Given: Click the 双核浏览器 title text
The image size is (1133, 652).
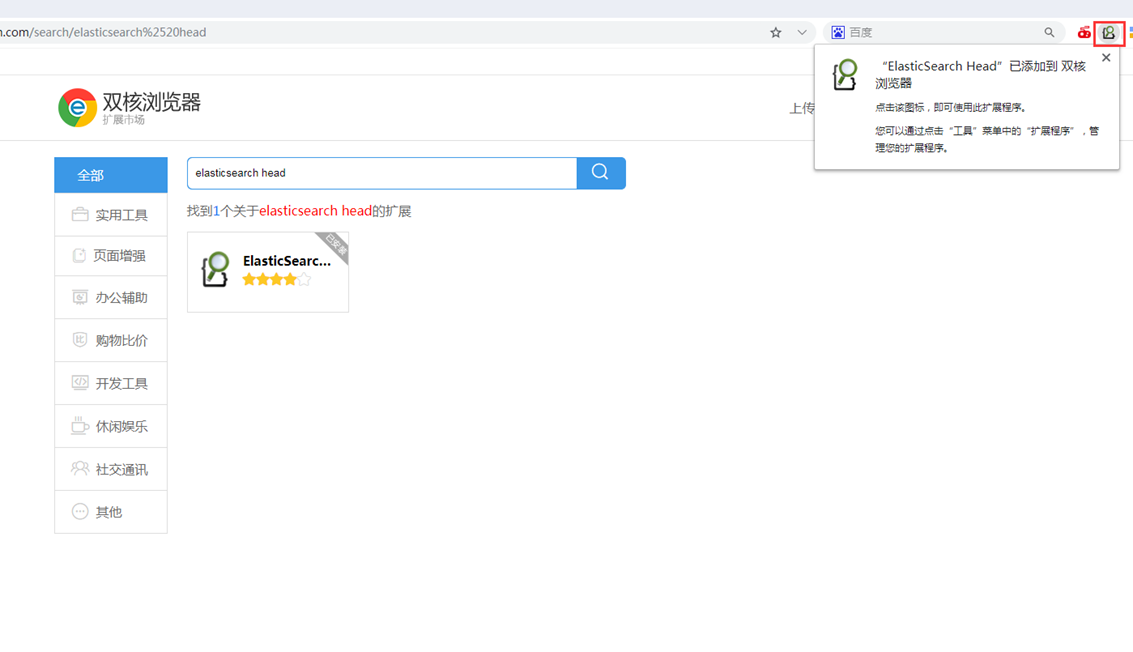Looking at the screenshot, I should click(x=152, y=102).
